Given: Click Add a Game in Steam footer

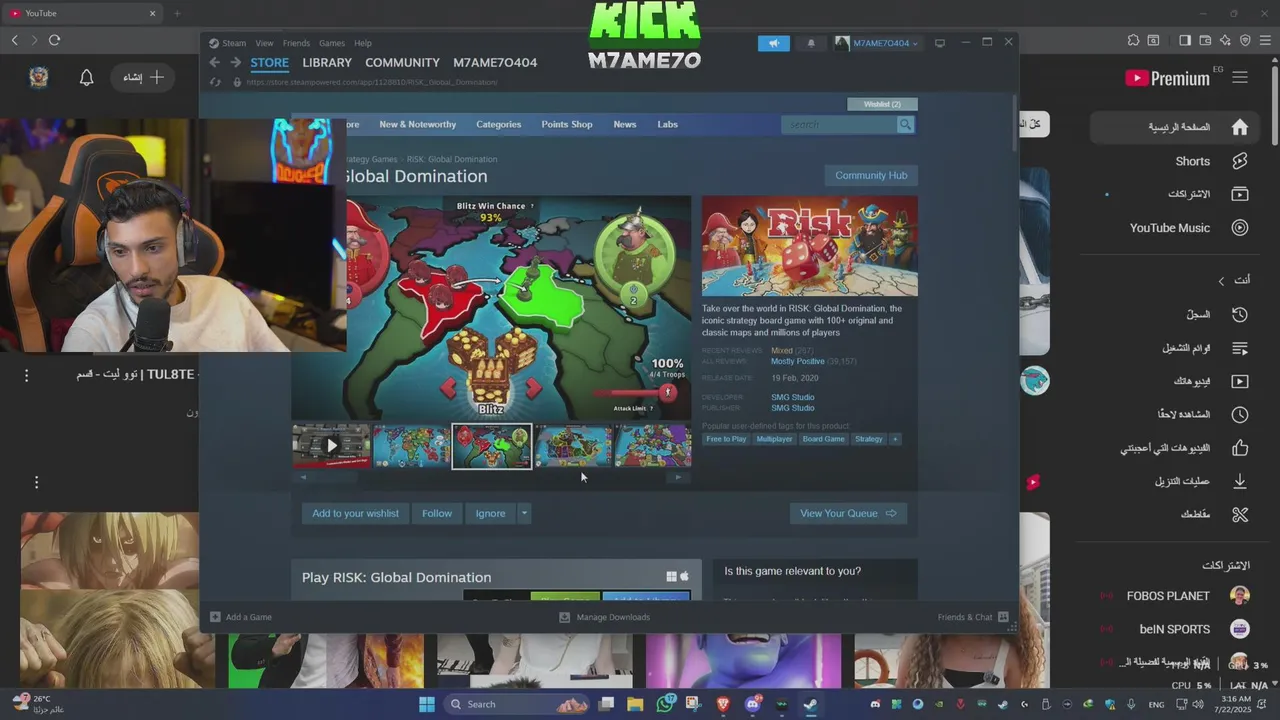Looking at the screenshot, I should pyautogui.click(x=241, y=617).
